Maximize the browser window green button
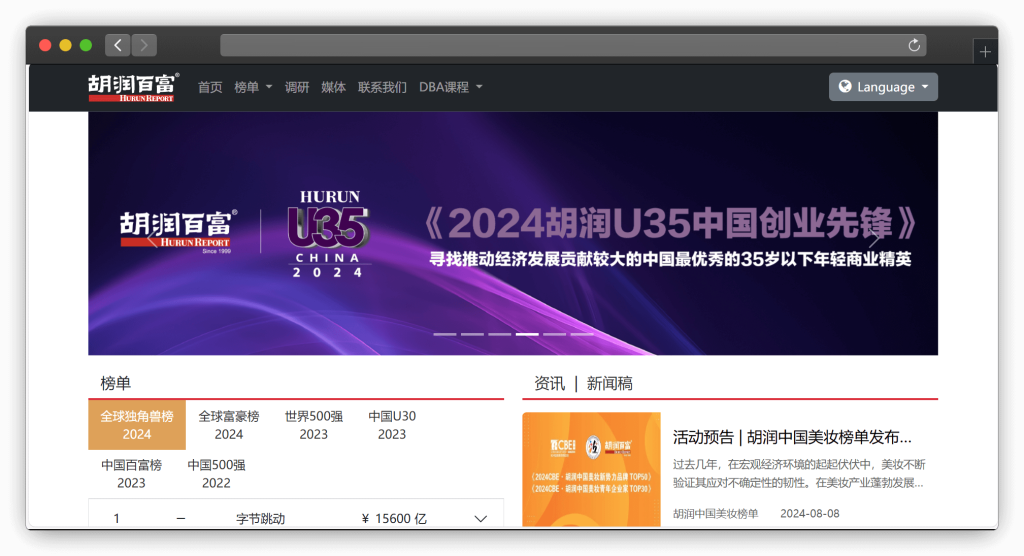This screenshot has width=1024, height=556. coord(86,45)
